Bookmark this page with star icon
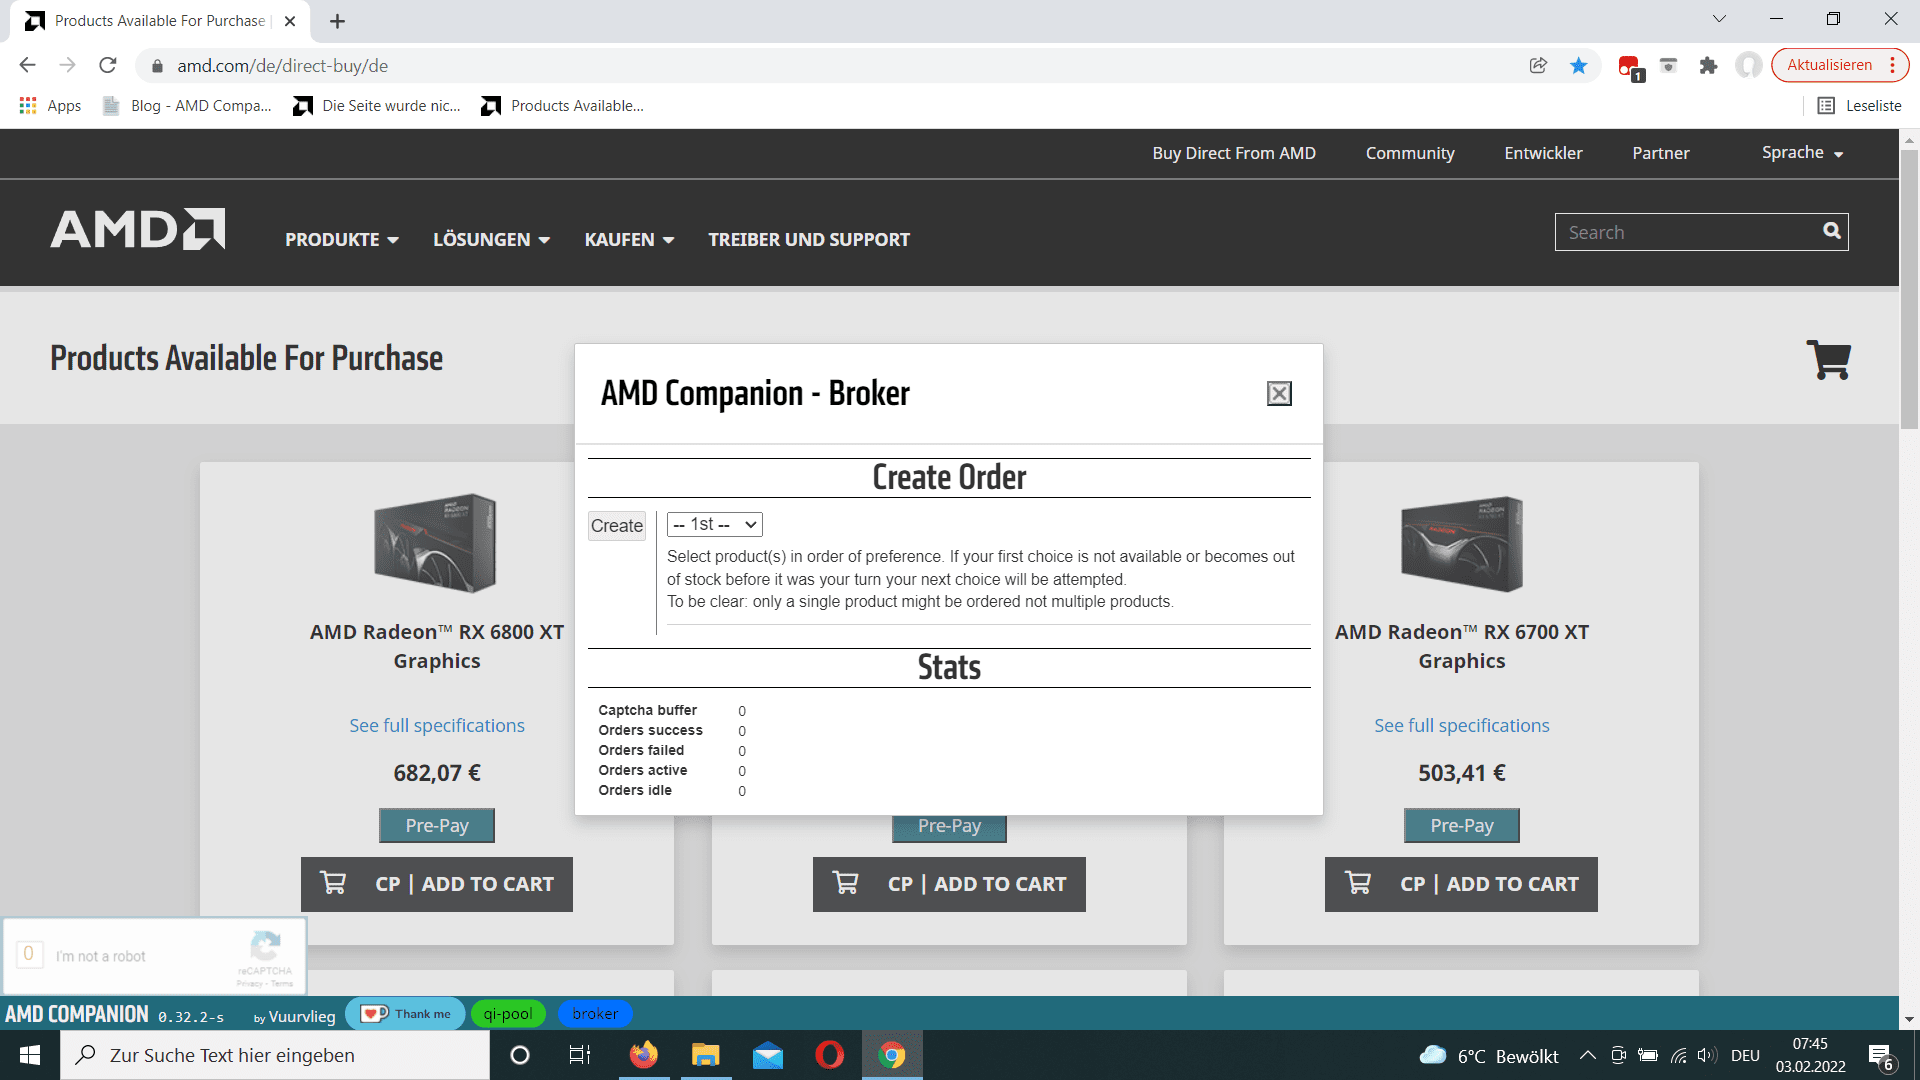The image size is (1920, 1080). point(1579,66)
